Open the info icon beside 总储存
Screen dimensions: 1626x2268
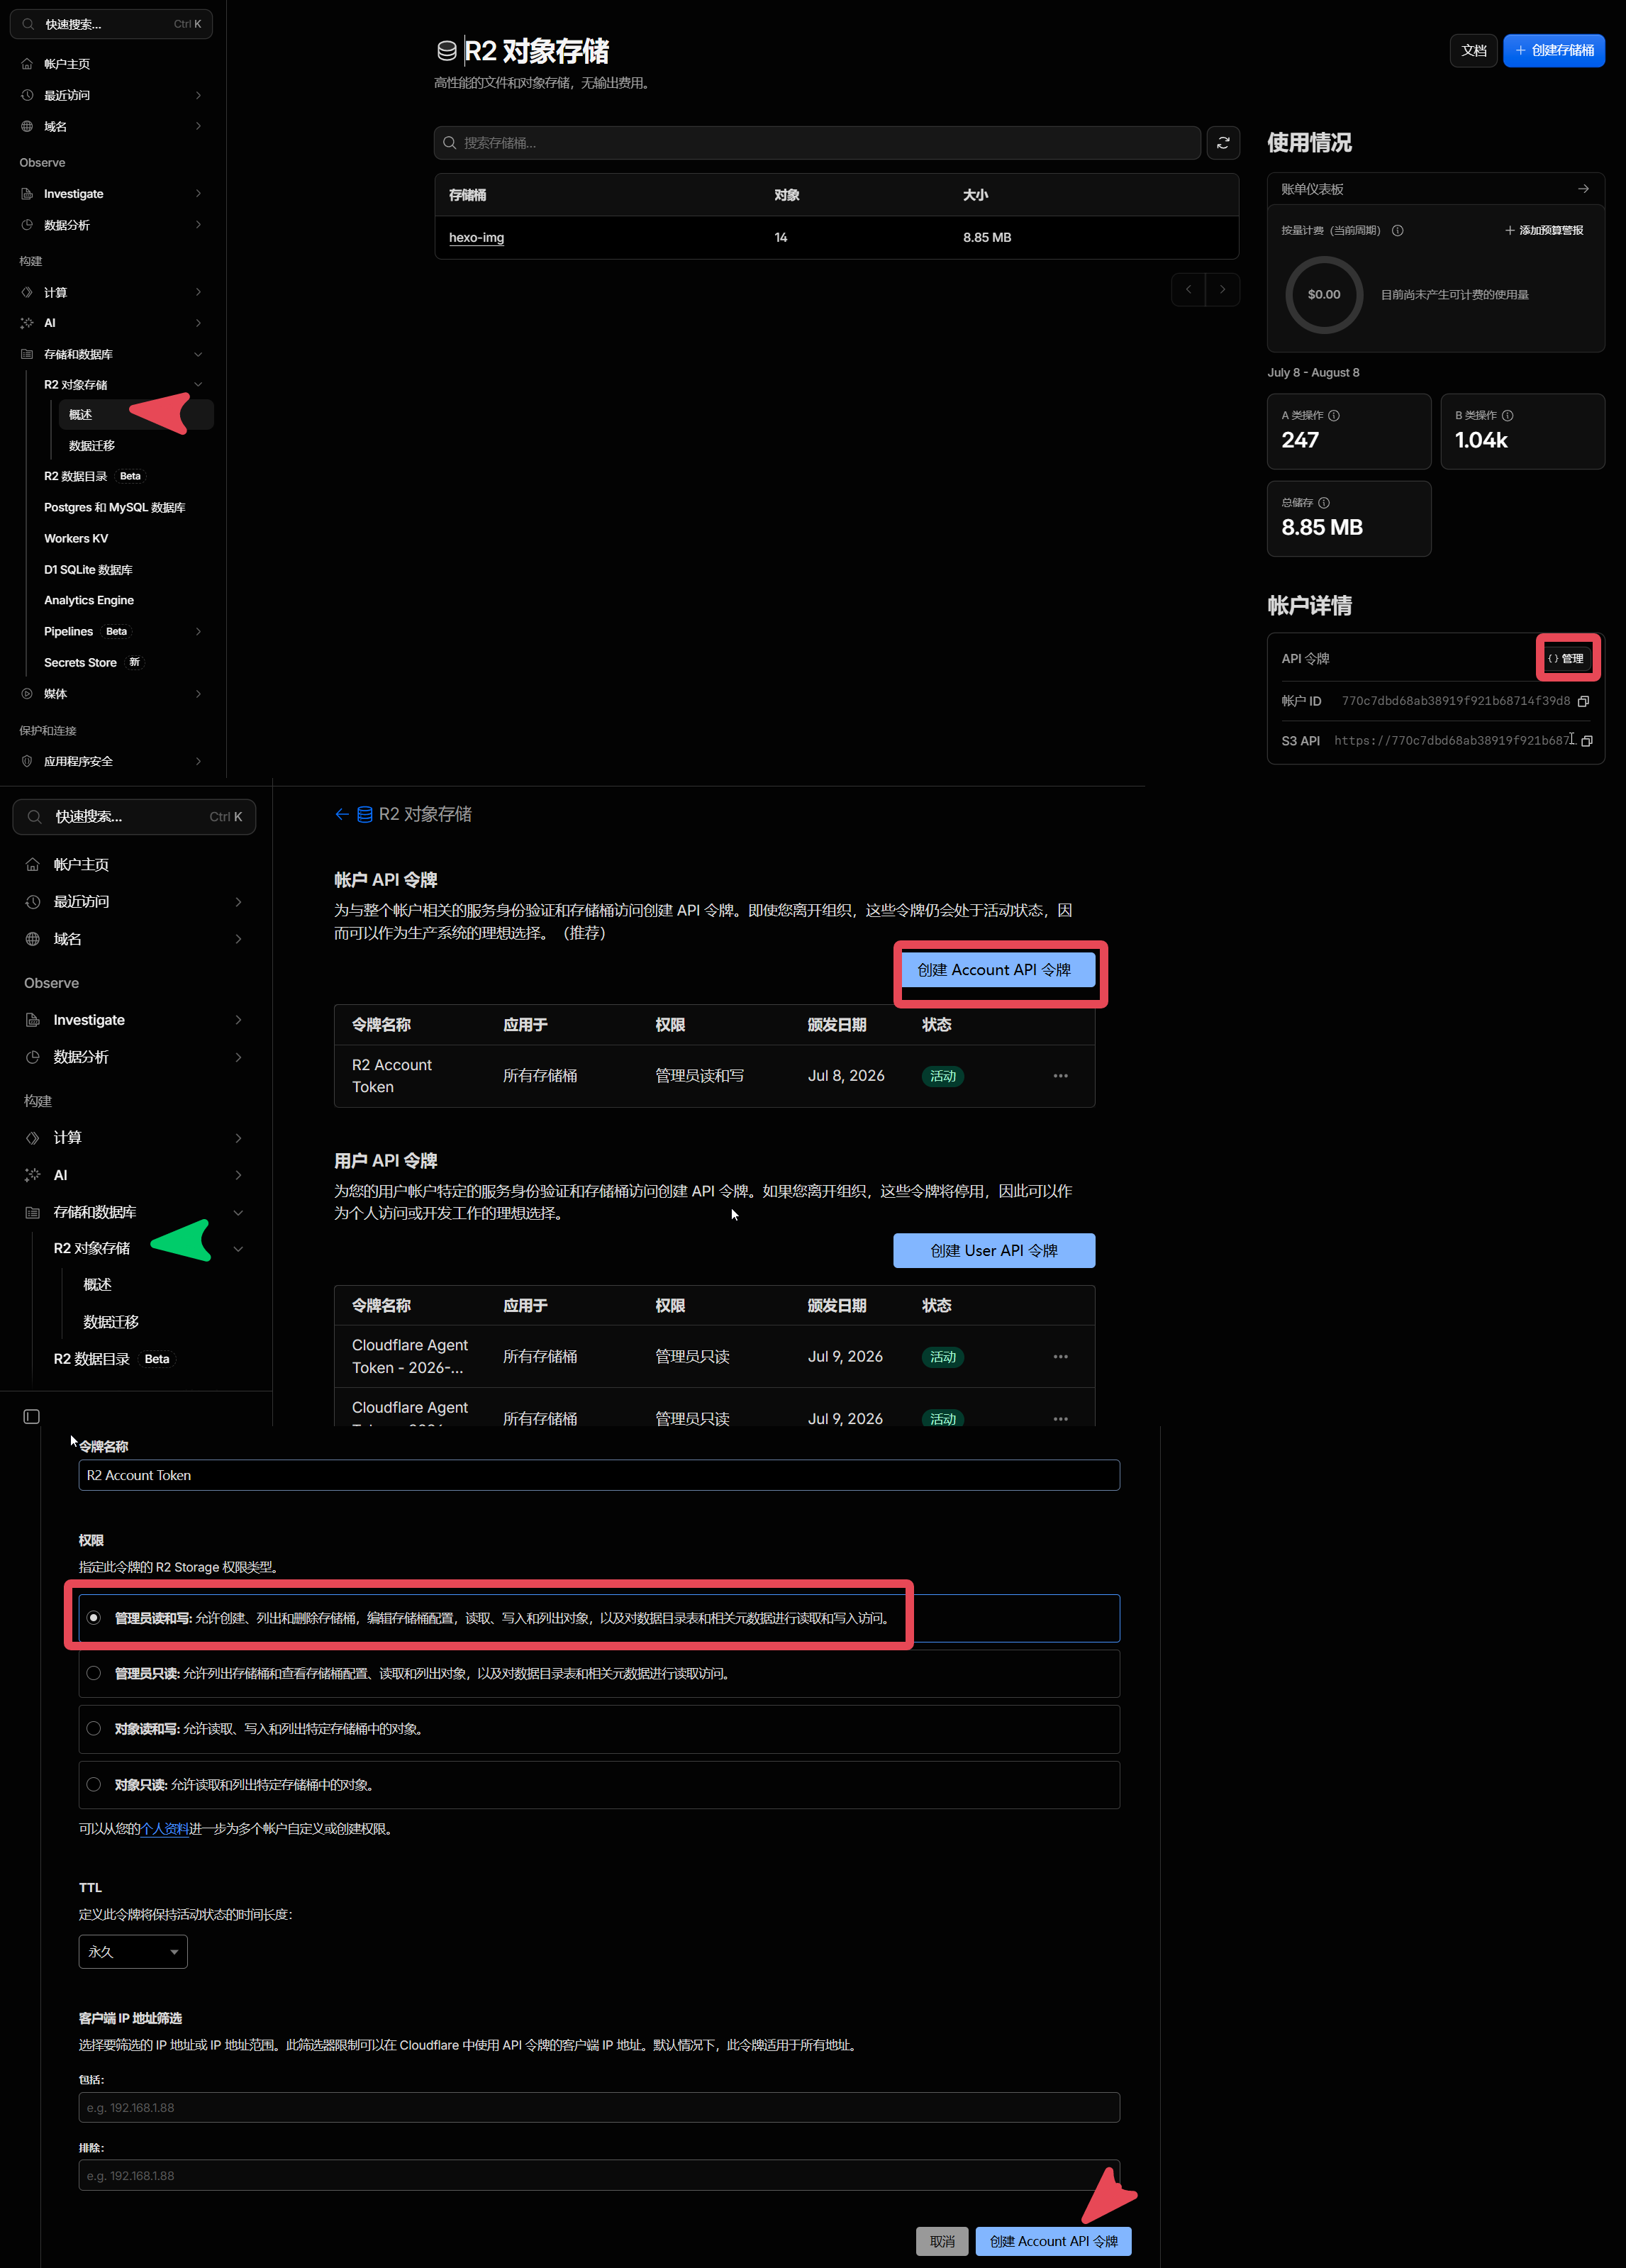click(x=1324, y=503)
